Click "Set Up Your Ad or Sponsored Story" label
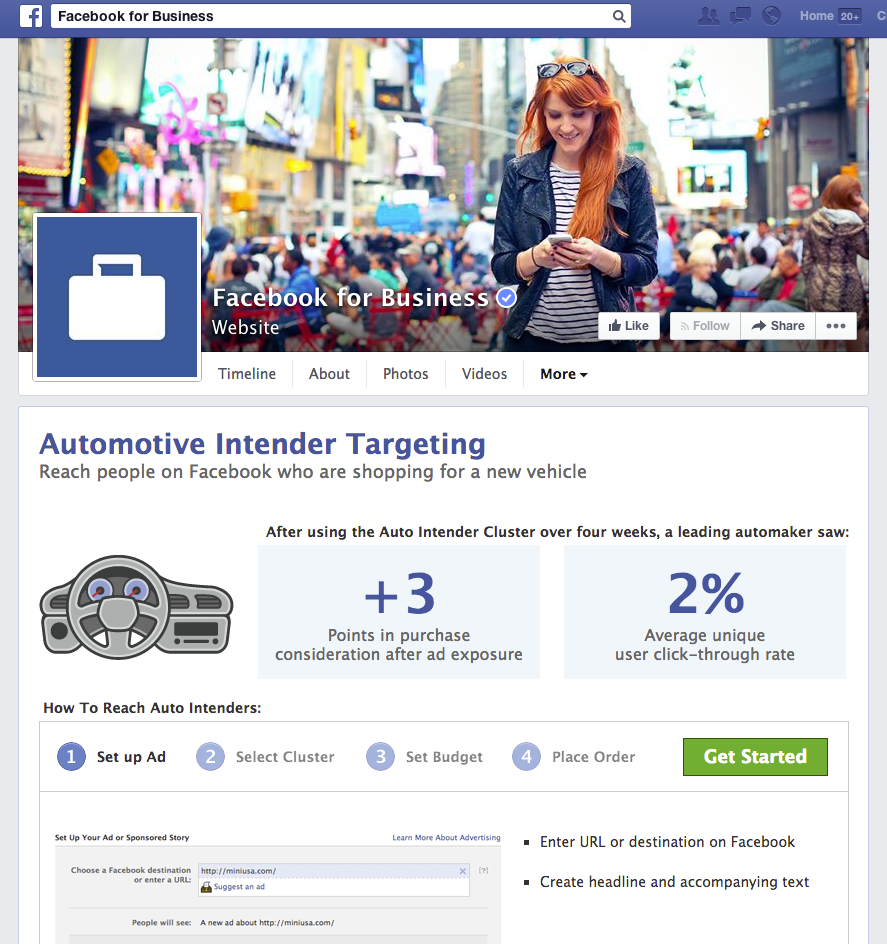Image resolution: width=887 pixels, height=944 pixels. pyautogui.click(x=122, y=837)
